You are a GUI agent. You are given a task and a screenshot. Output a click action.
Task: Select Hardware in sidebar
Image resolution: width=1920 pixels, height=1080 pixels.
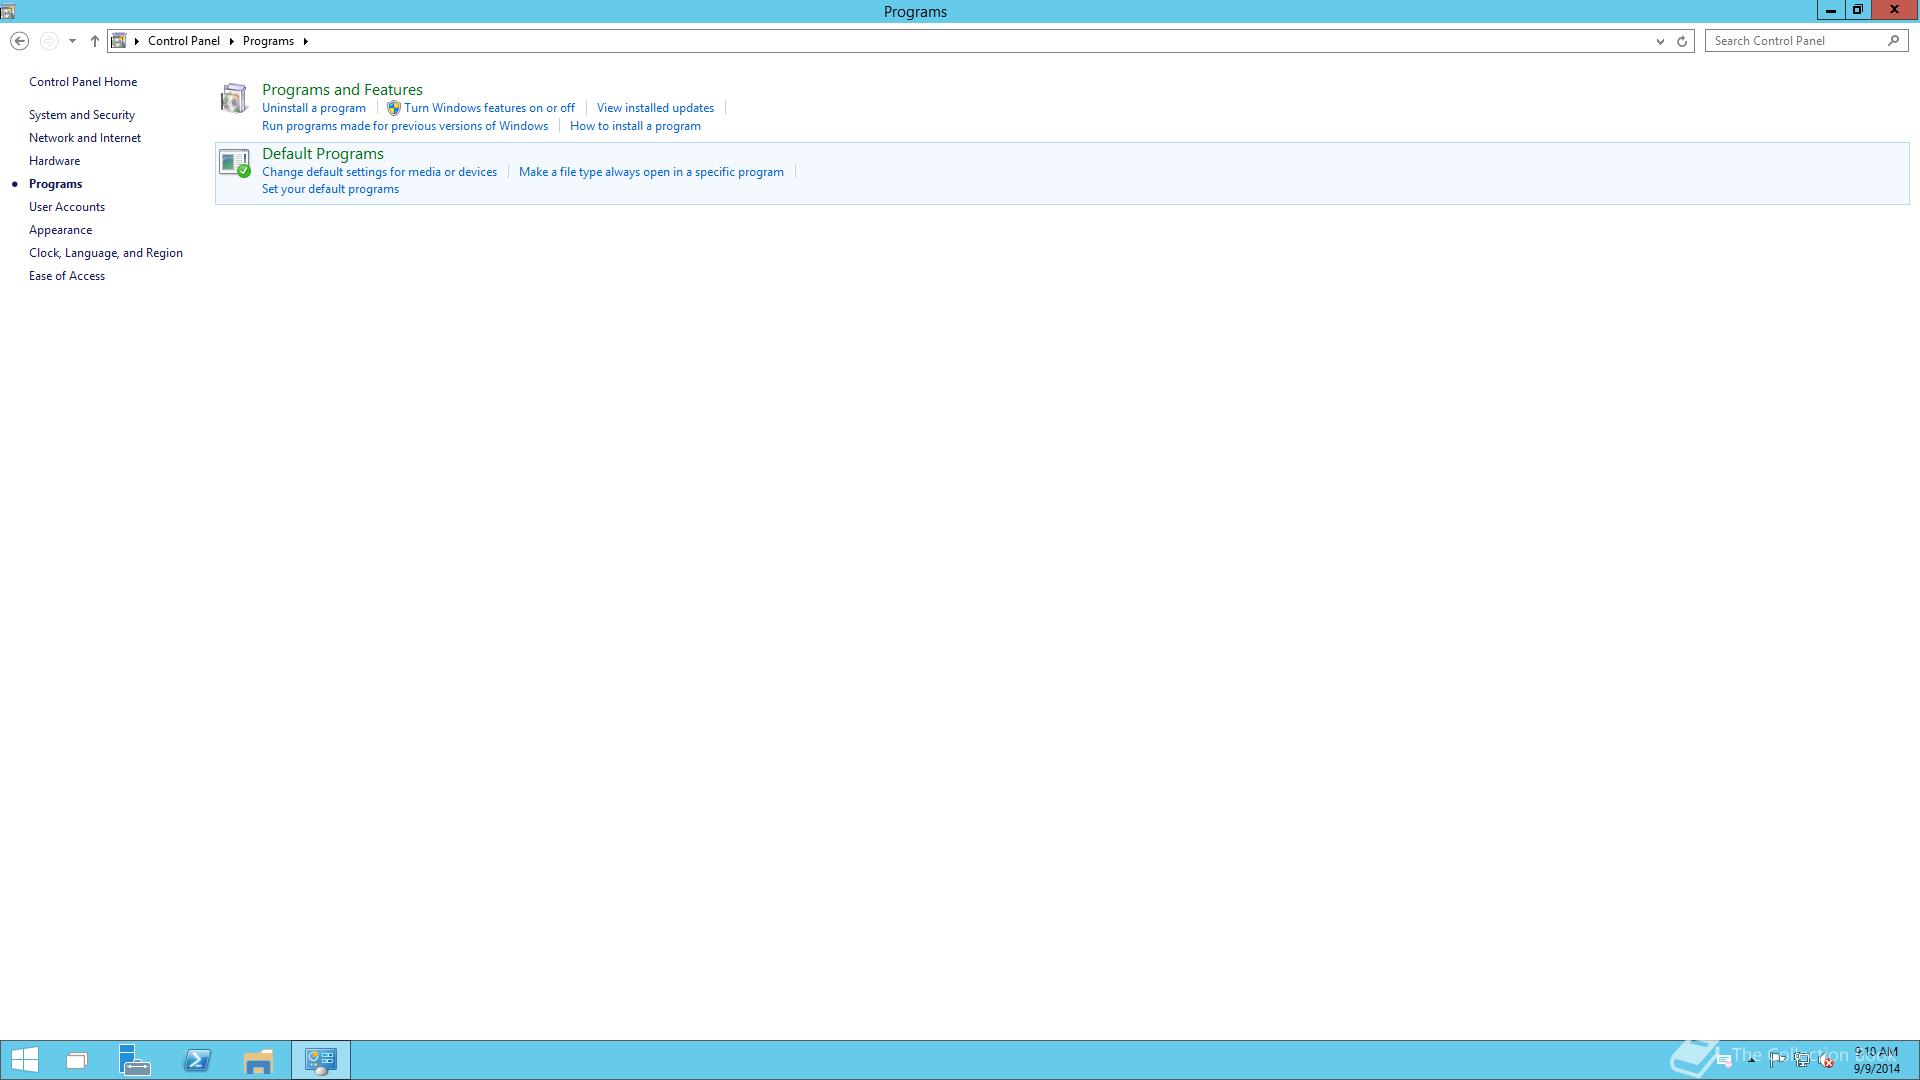[54, 161]
